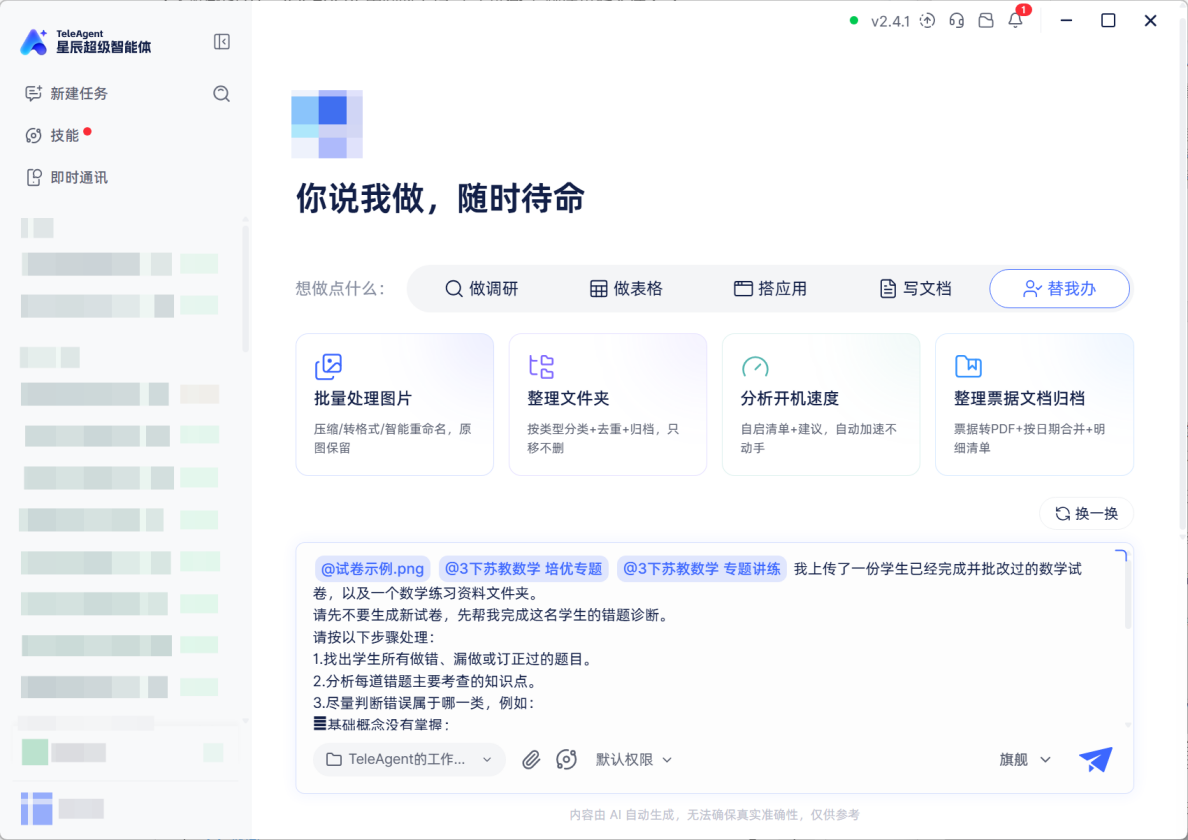The width and height of the screenshot is (1188, 840).
Task: Expand the input box with corner icon
Action: (1121, 556)
